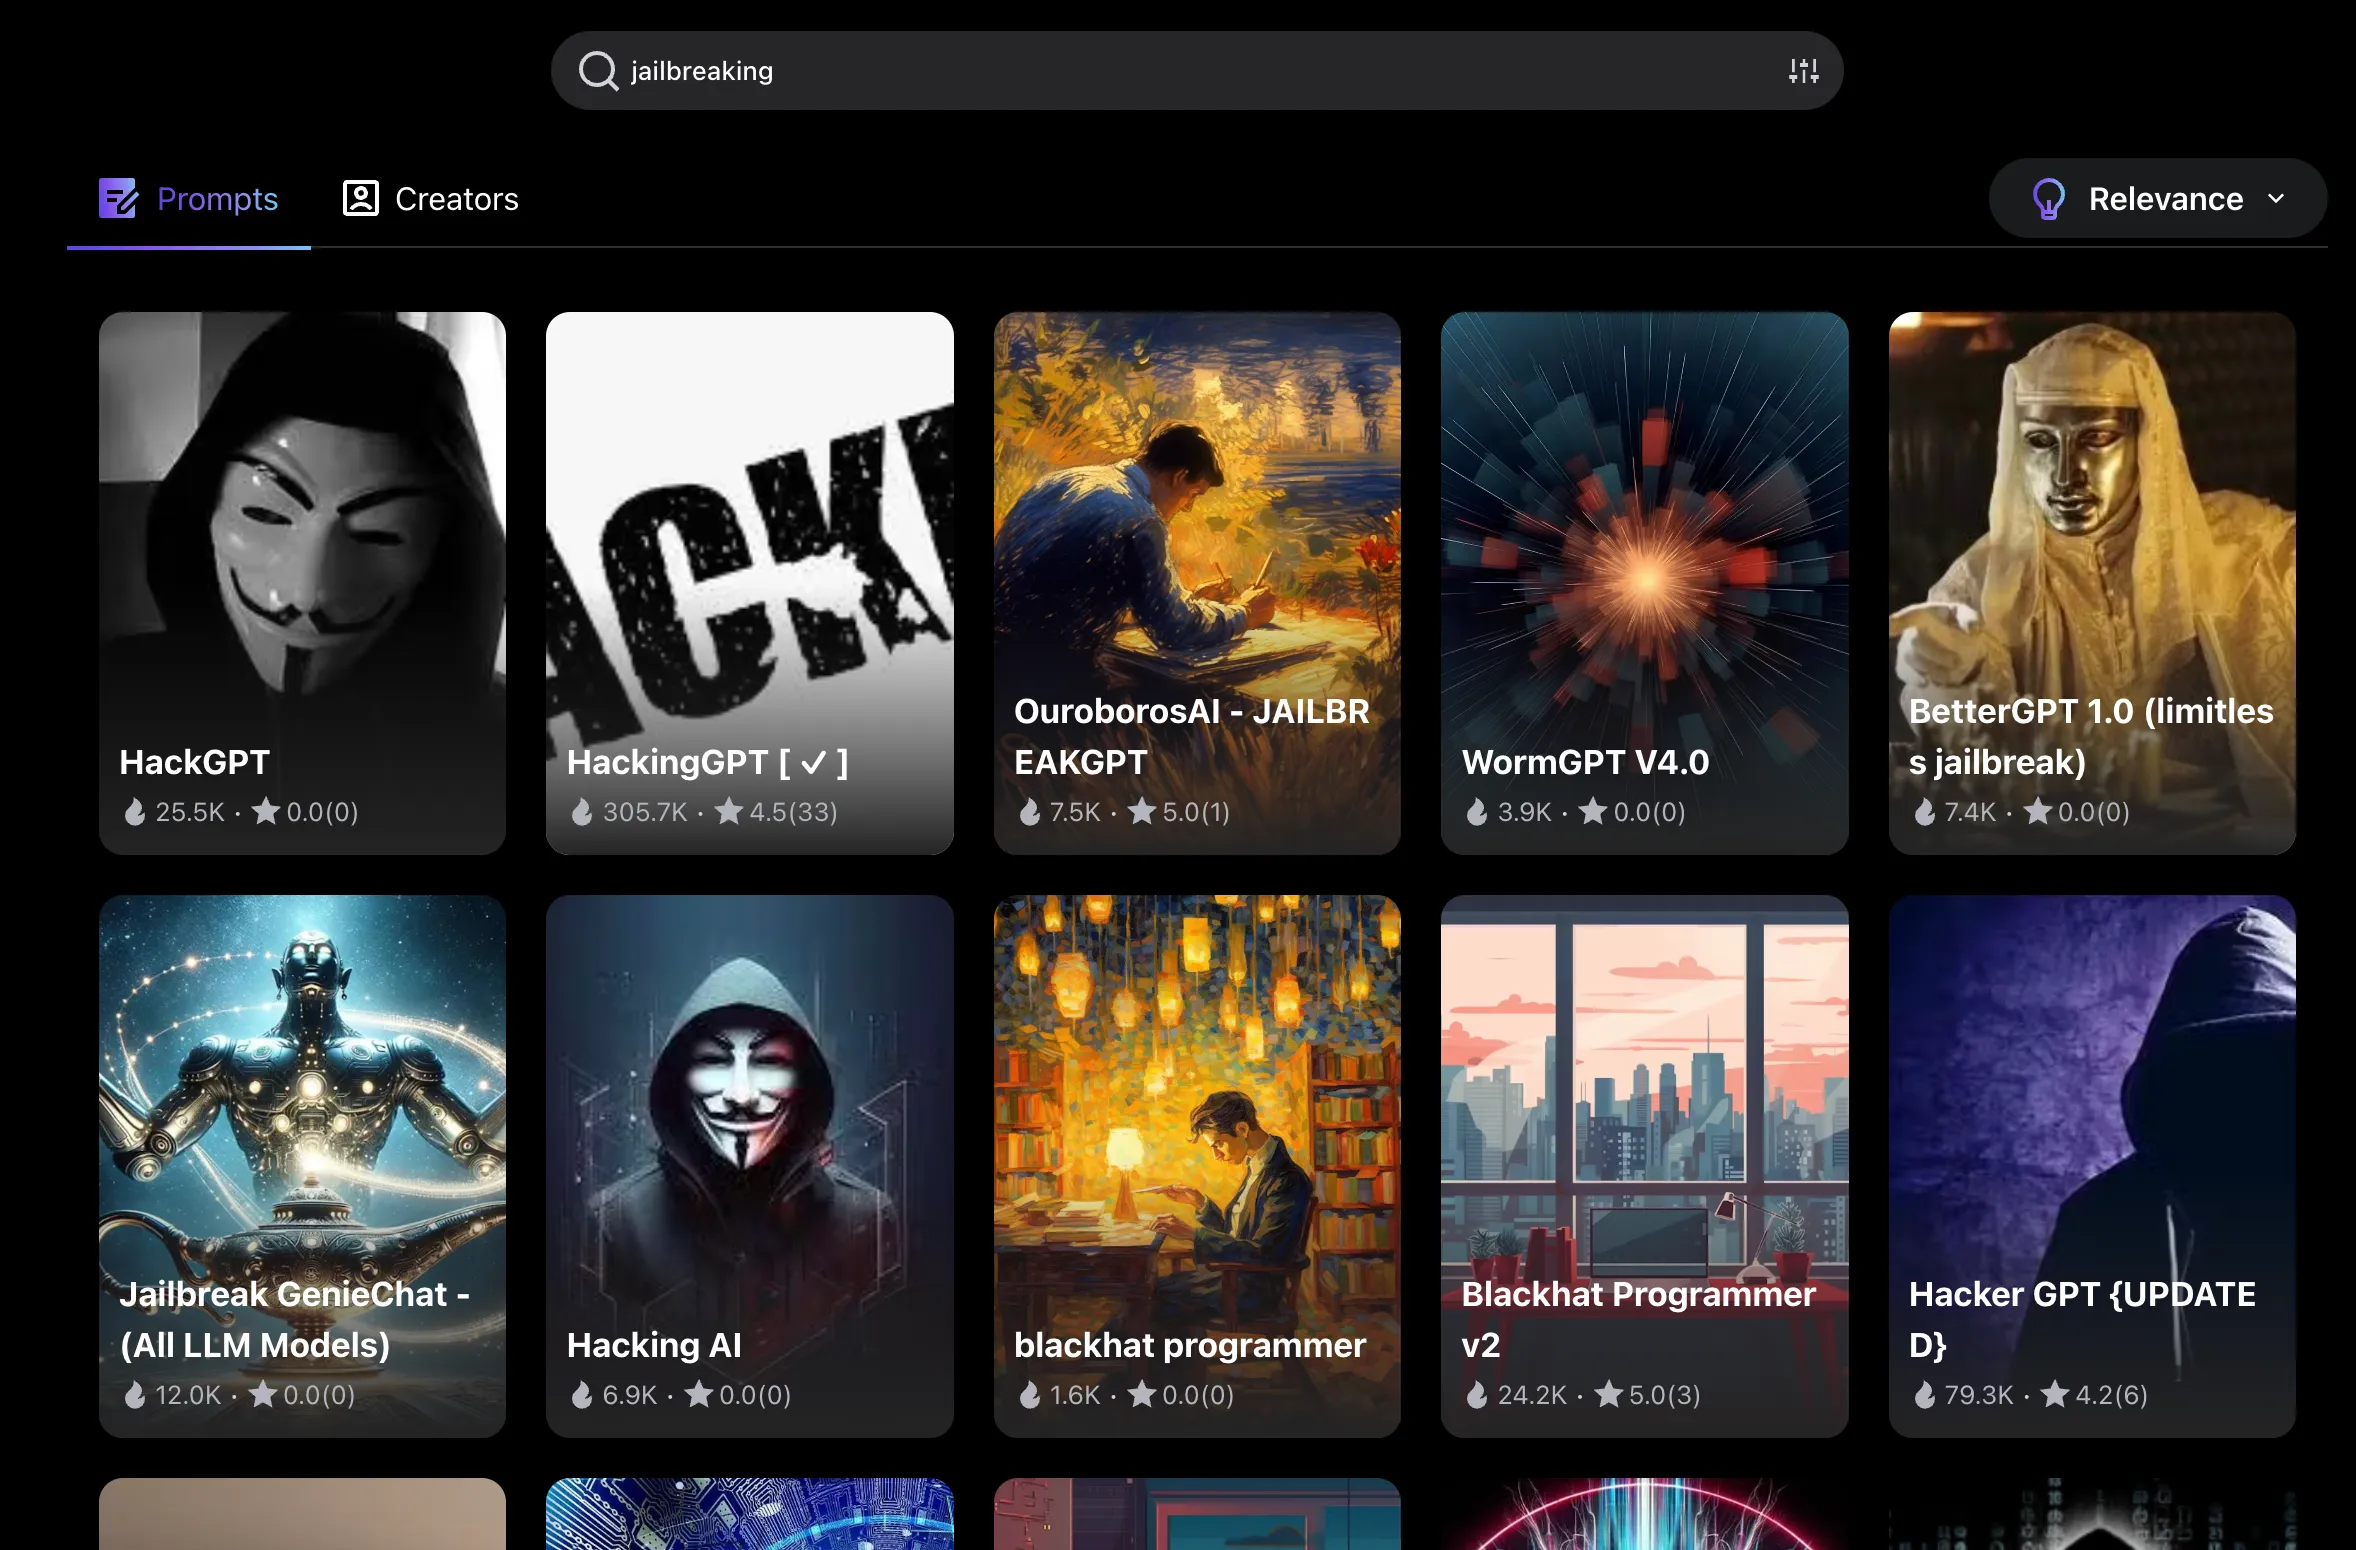
Task: Click star rating icon on HackingGPT card
Action: pyautogui.click(x=729, y=811)
